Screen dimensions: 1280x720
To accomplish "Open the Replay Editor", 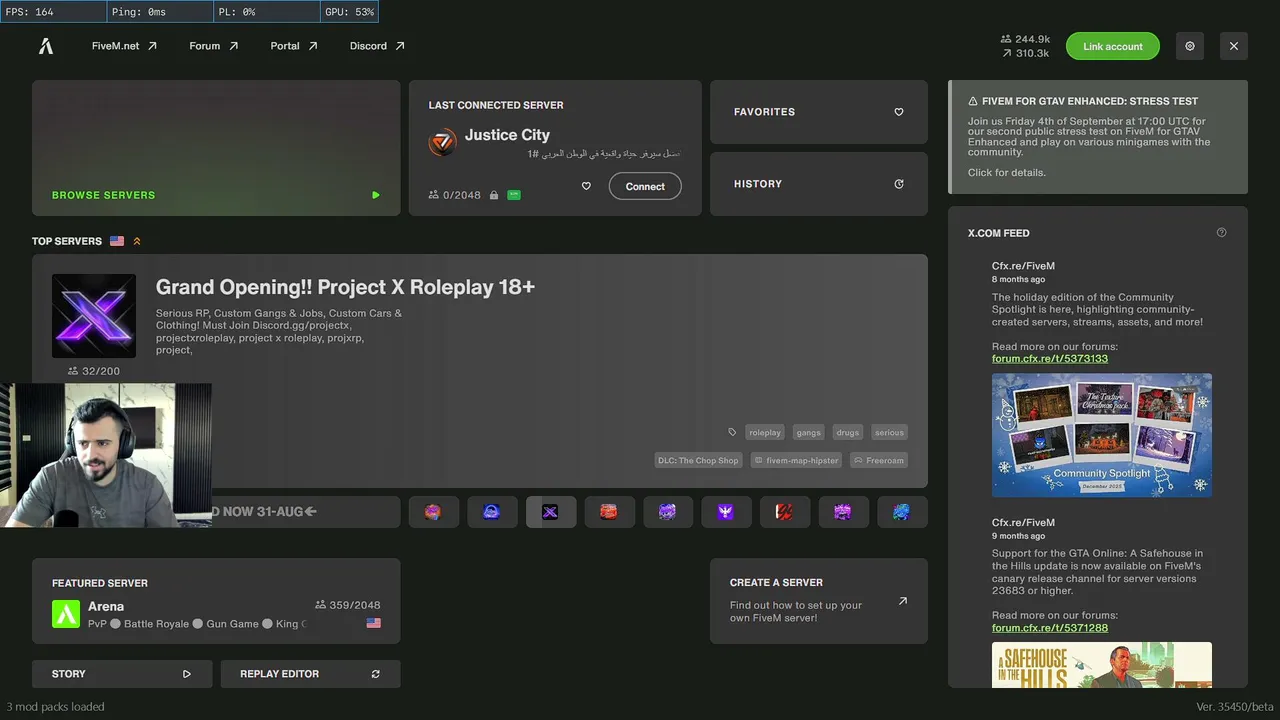I will tap(310, 674).
